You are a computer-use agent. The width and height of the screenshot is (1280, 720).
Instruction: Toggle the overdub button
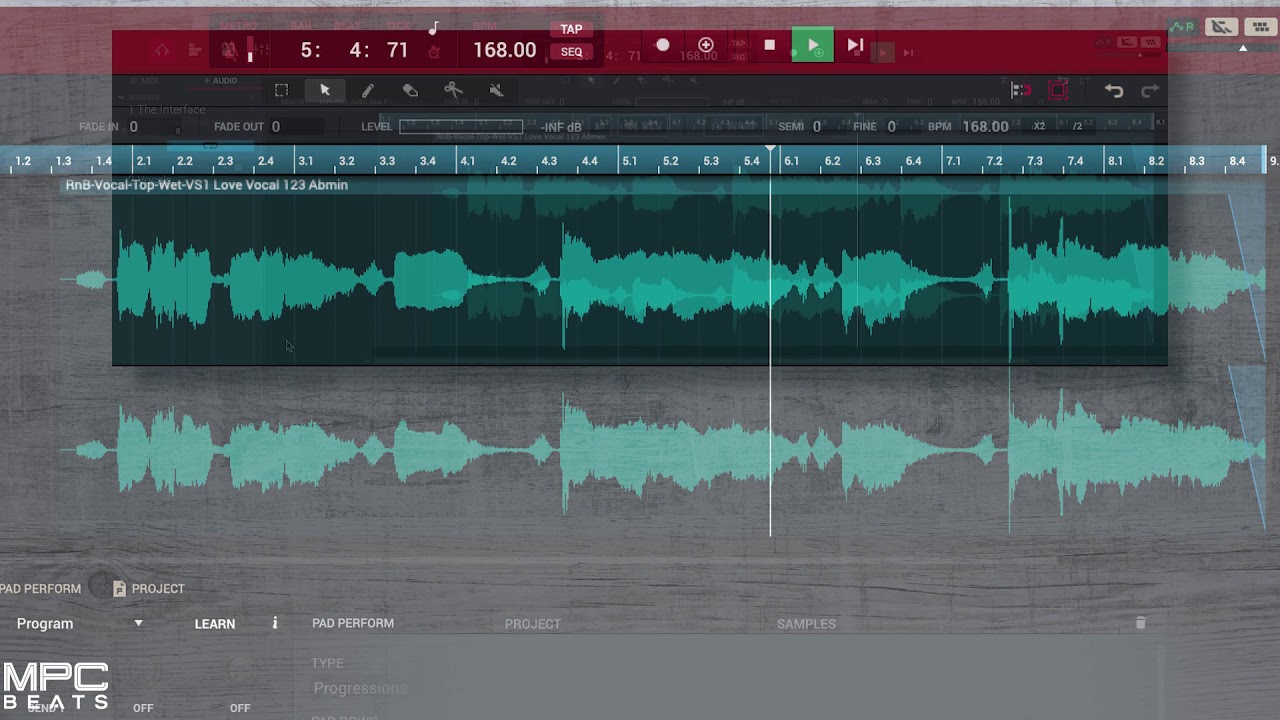click(x=705, y=45)
